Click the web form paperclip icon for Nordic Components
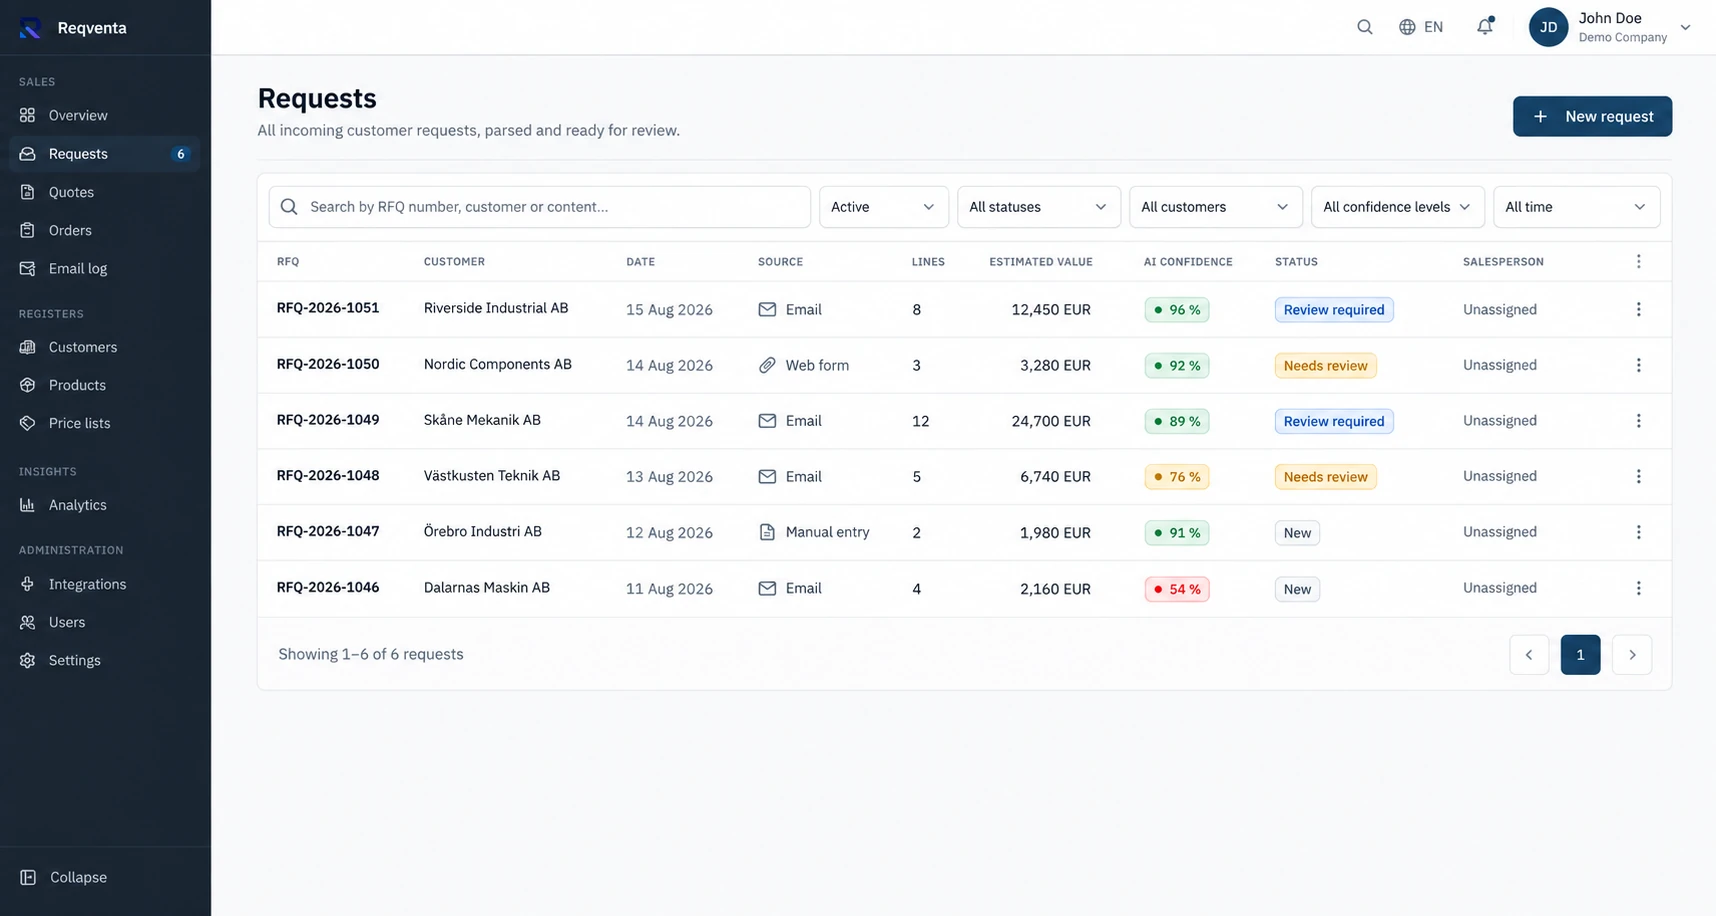1716x916 pixels. pos(767,365)
